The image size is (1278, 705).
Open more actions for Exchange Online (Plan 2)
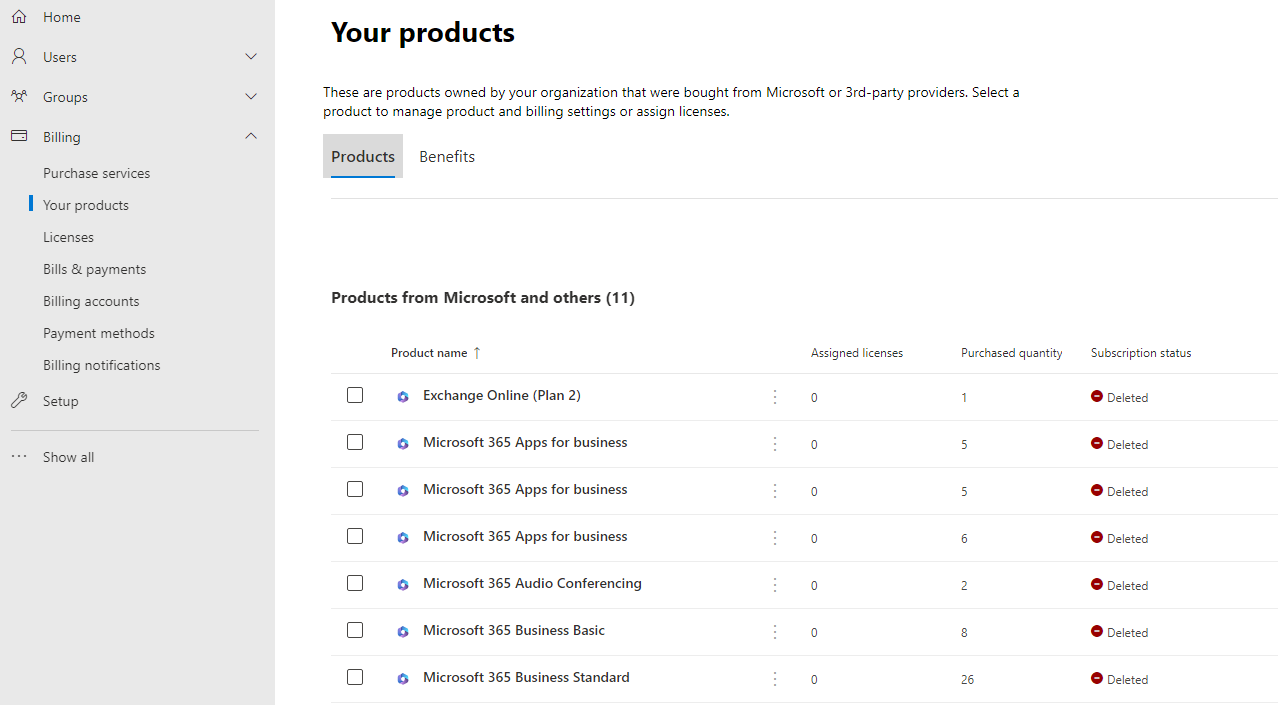point(774,396)
